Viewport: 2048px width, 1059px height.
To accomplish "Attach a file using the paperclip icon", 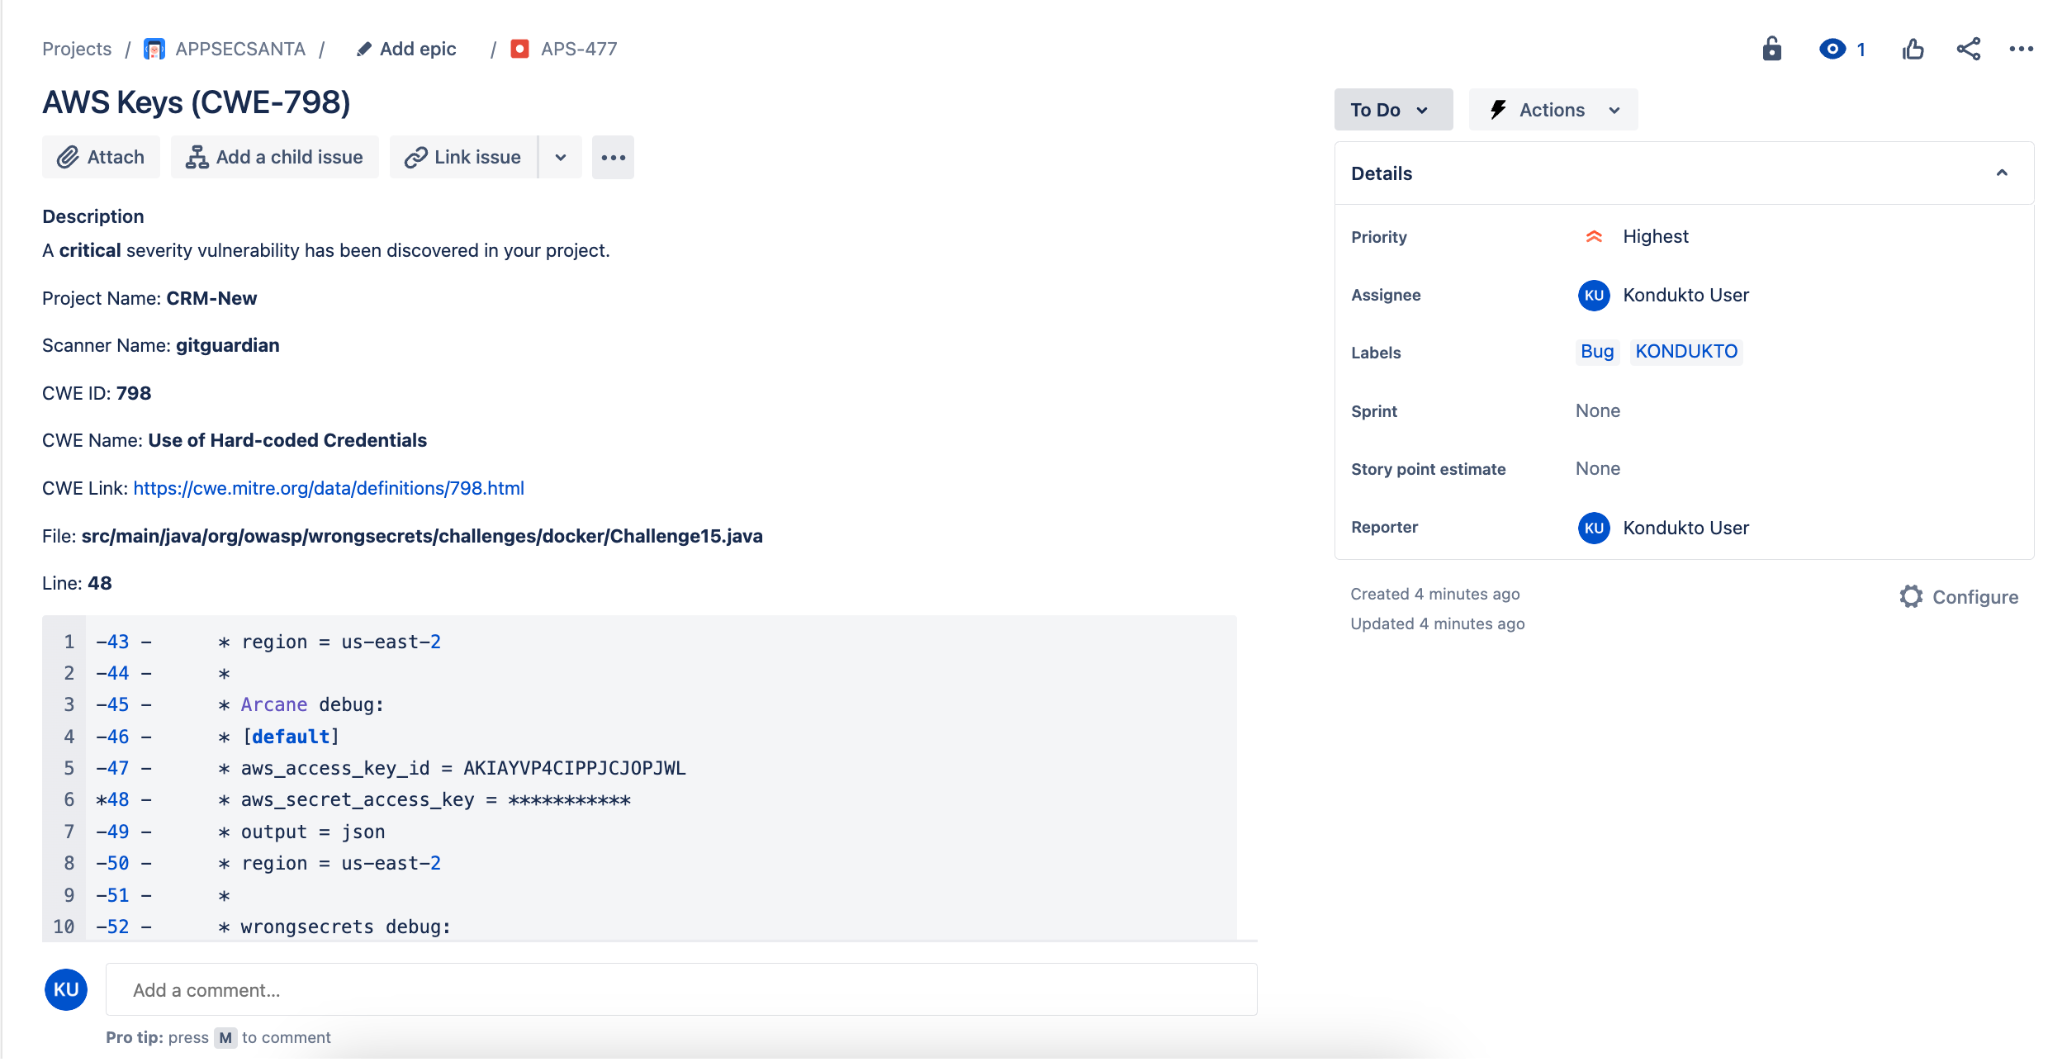I will pos(68,157).
